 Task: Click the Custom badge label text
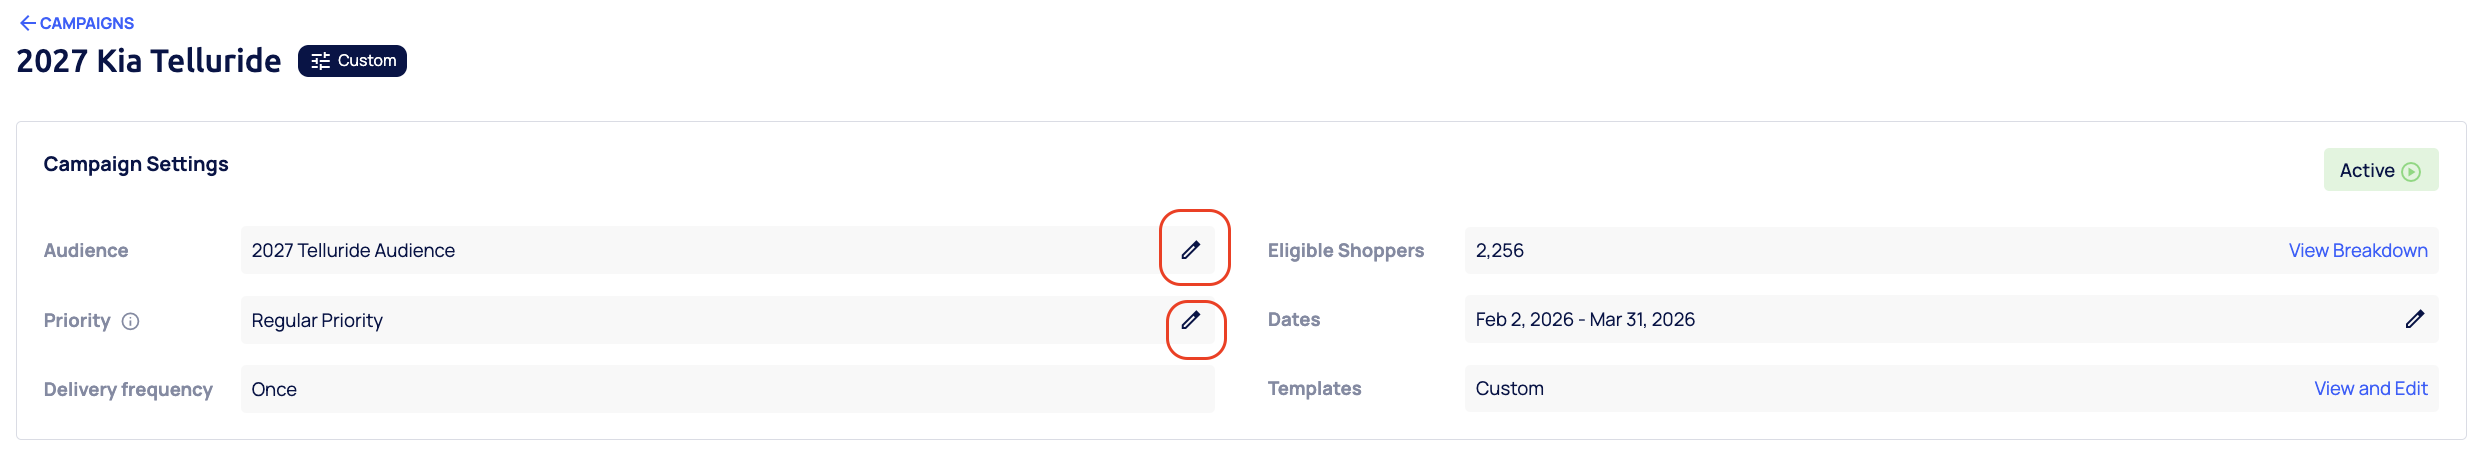pos(367,61)
